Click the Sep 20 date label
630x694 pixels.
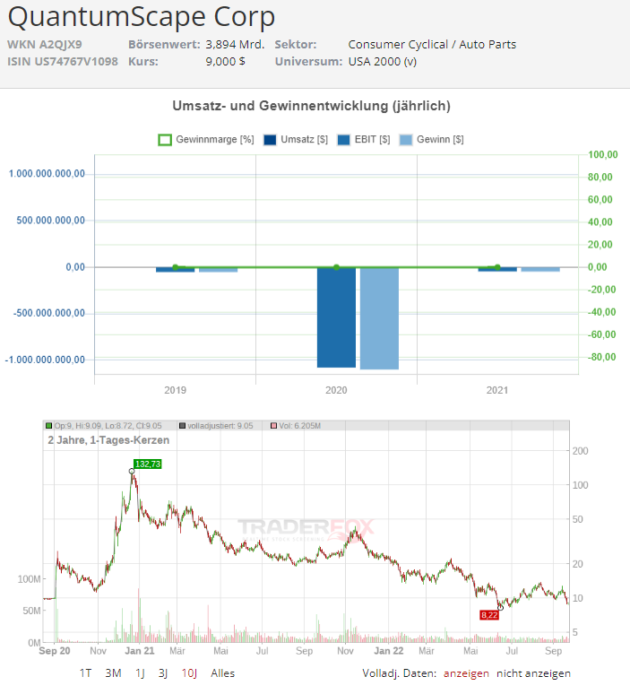(54, 651)
